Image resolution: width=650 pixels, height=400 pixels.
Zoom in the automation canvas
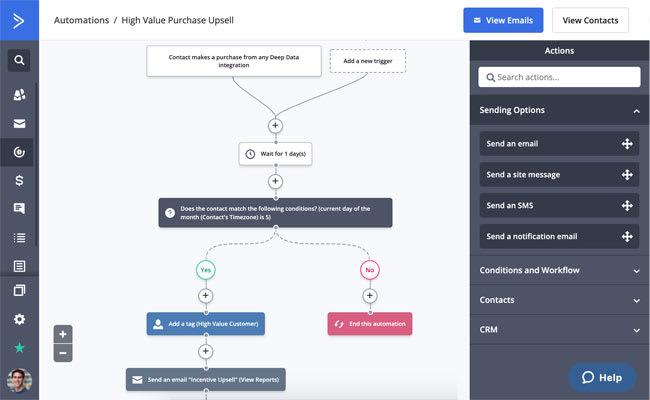[x=63, y=334]
